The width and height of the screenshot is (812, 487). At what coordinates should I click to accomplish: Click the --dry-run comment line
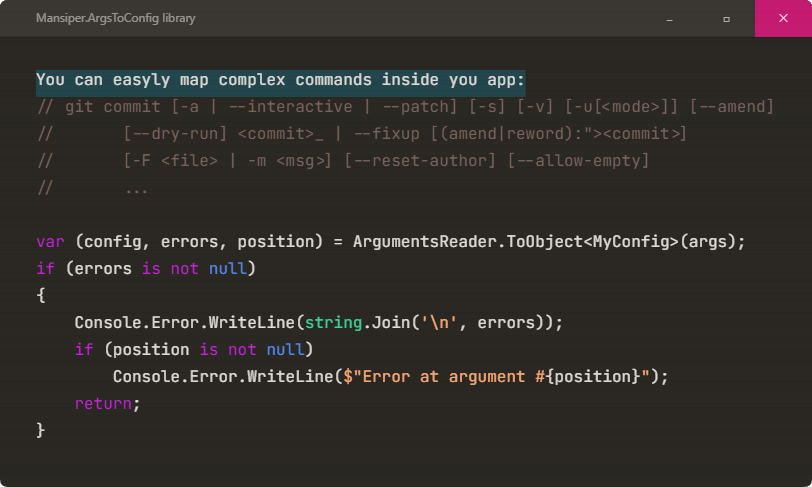tap(362, 134)
